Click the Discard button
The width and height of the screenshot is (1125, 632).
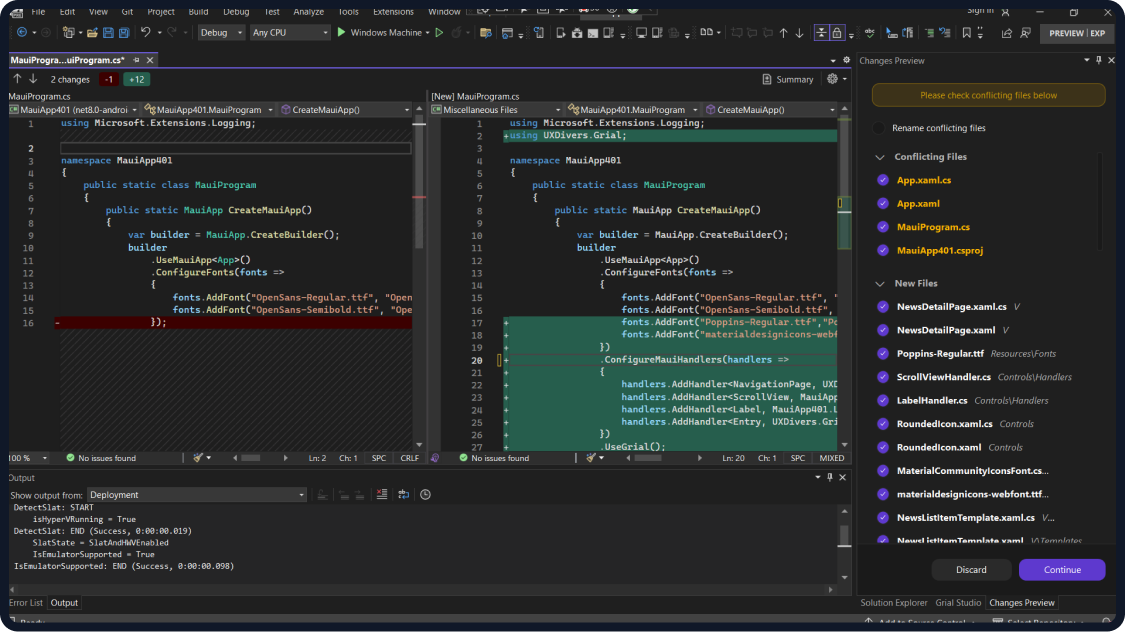[x=971, y=570]
